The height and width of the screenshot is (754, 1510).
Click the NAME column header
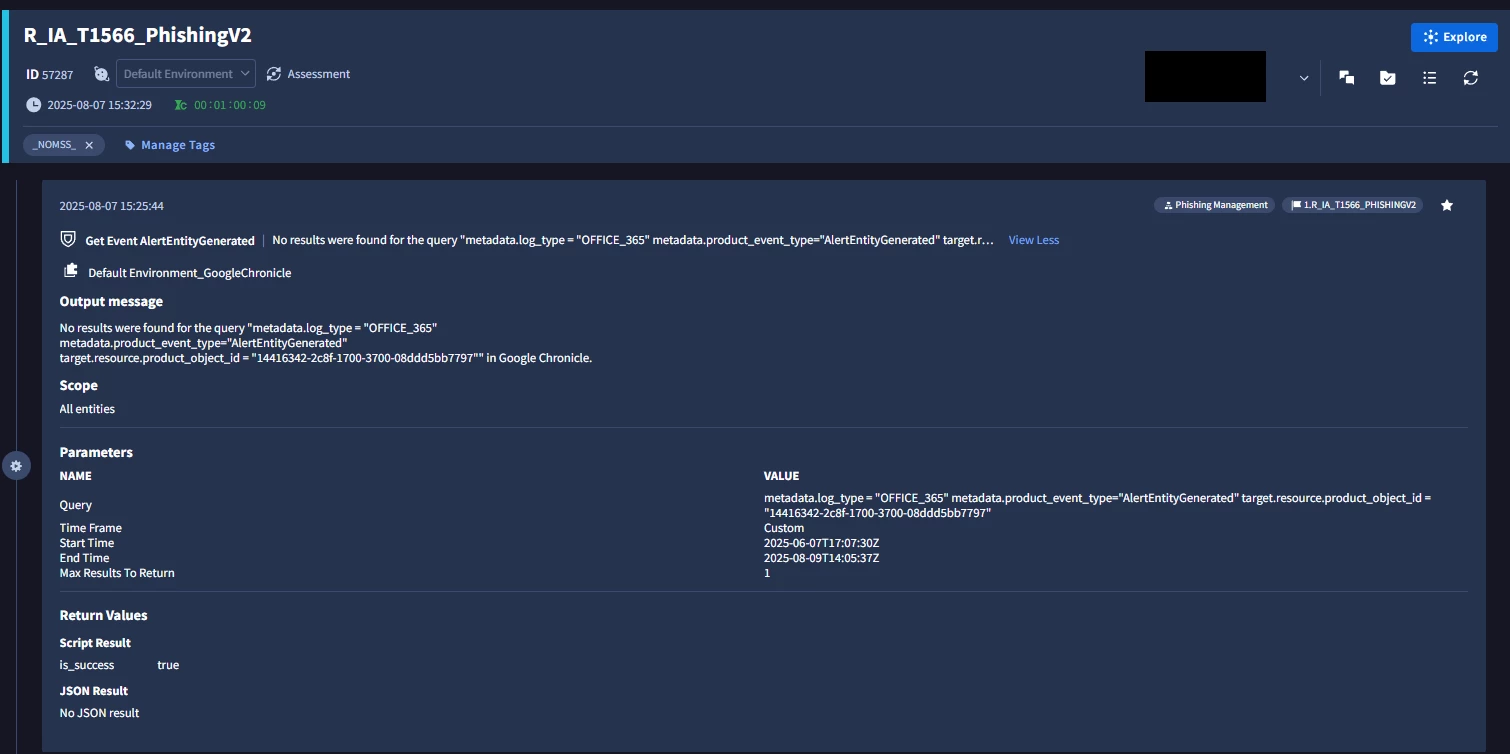click(76, 476)
